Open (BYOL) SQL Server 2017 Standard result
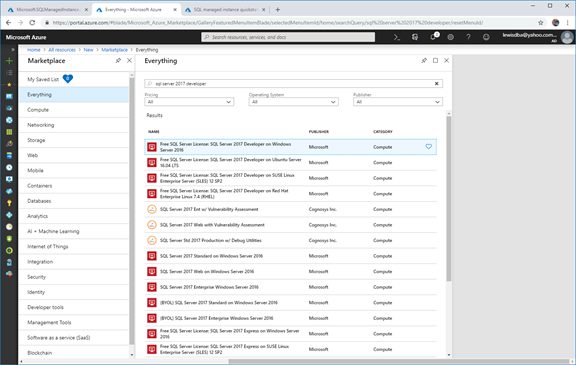576x365 pixels. (291, 303)
